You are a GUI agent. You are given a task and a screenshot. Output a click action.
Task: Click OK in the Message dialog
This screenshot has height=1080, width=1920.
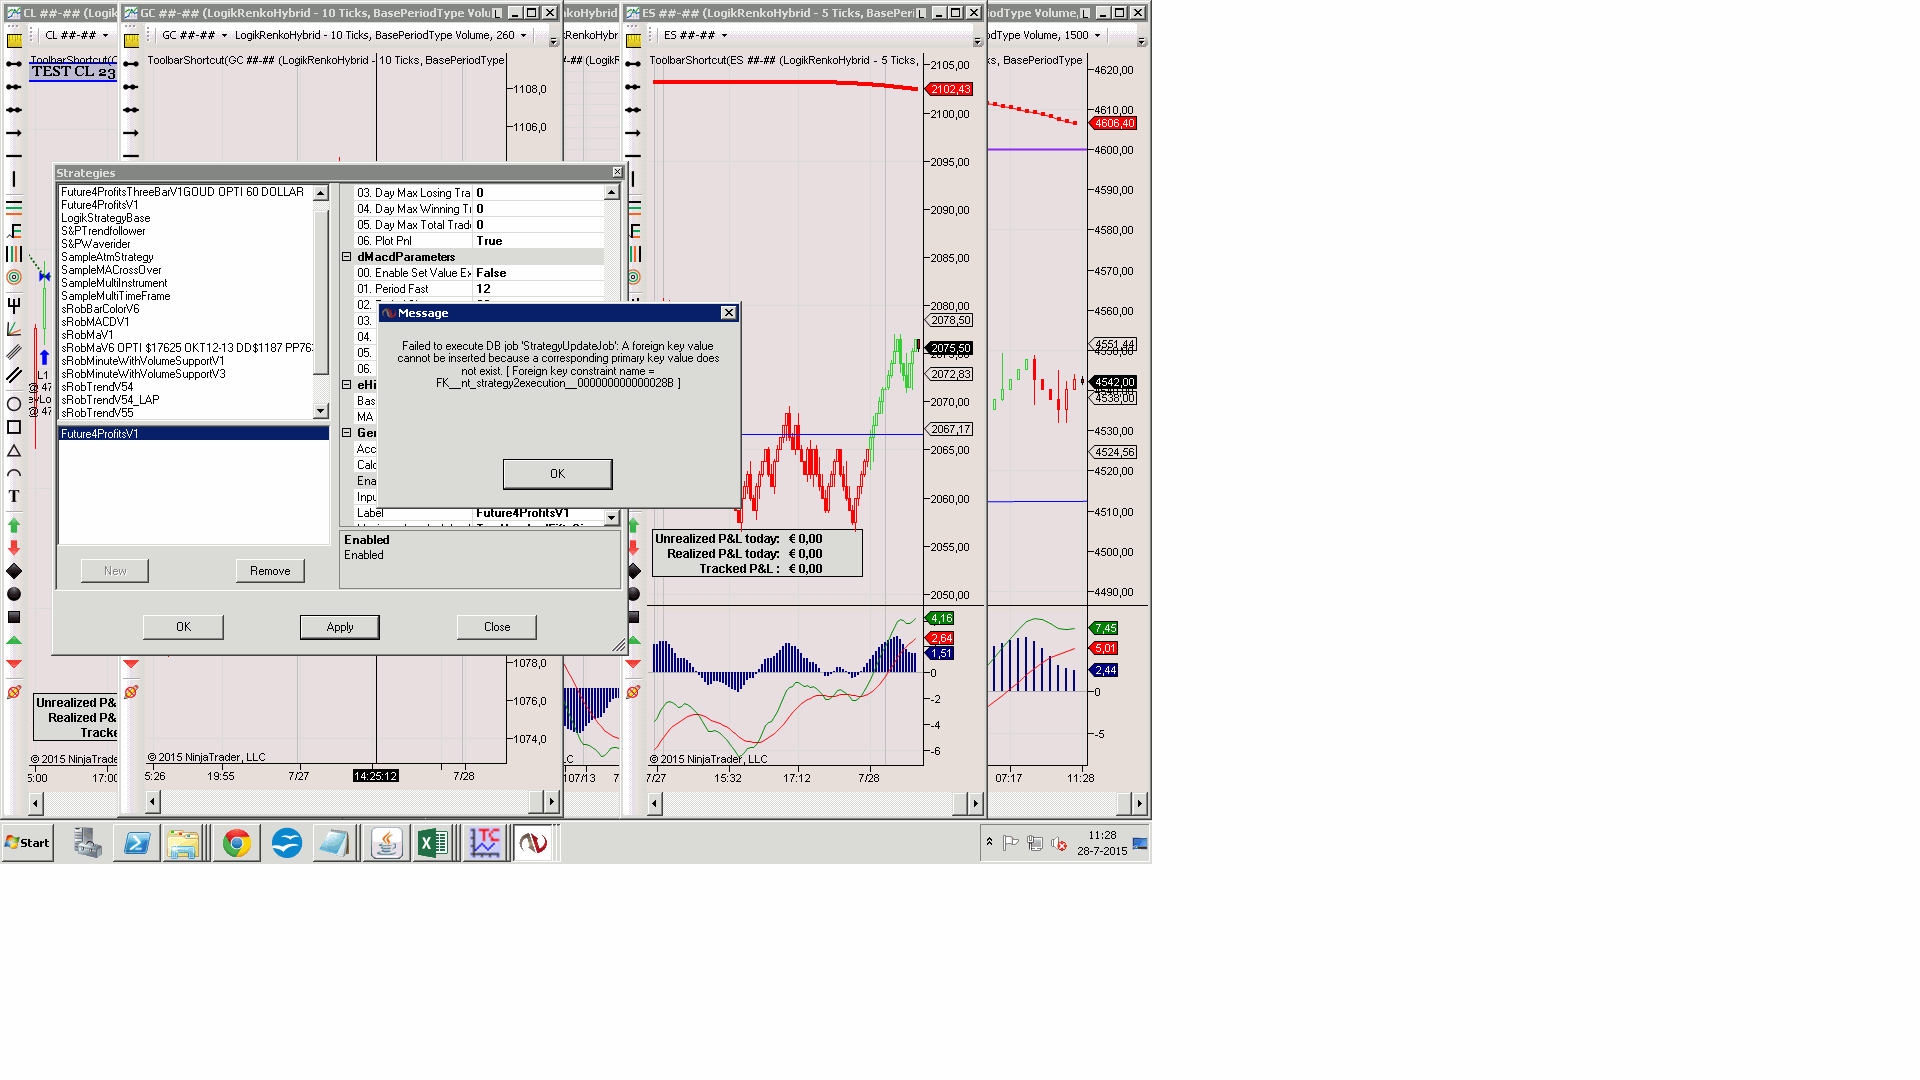557,474
